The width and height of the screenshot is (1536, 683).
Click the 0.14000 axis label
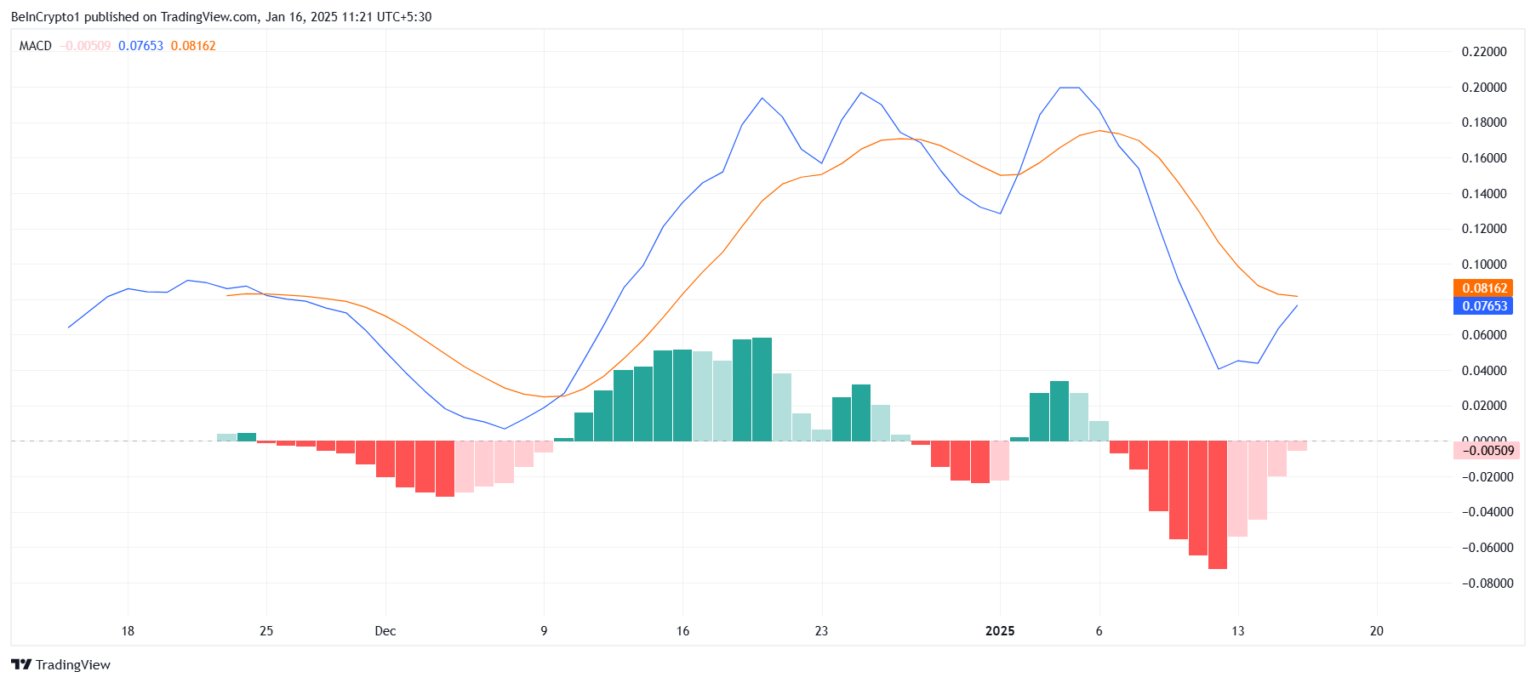point(1486,193)
